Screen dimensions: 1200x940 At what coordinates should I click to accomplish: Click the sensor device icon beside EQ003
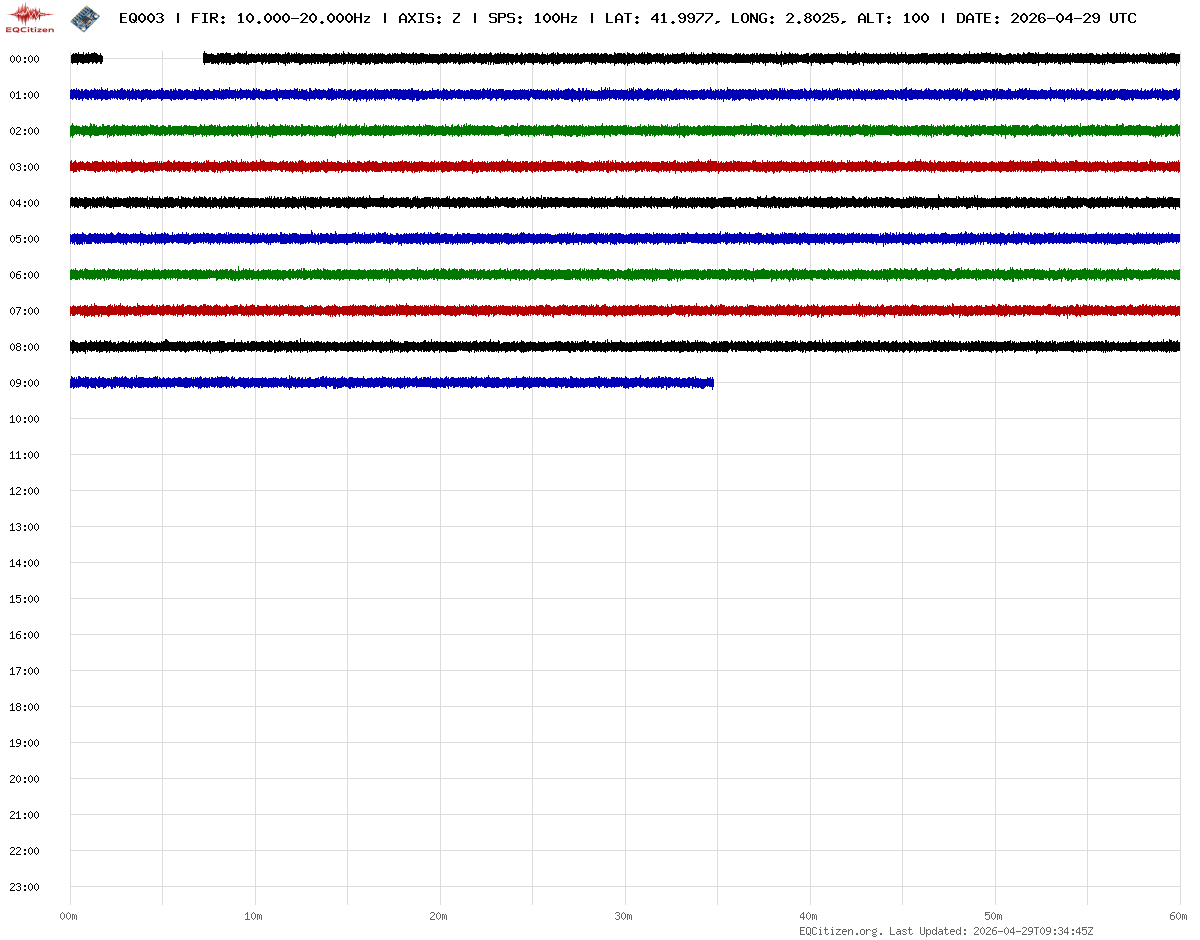(x=85, y=18)
